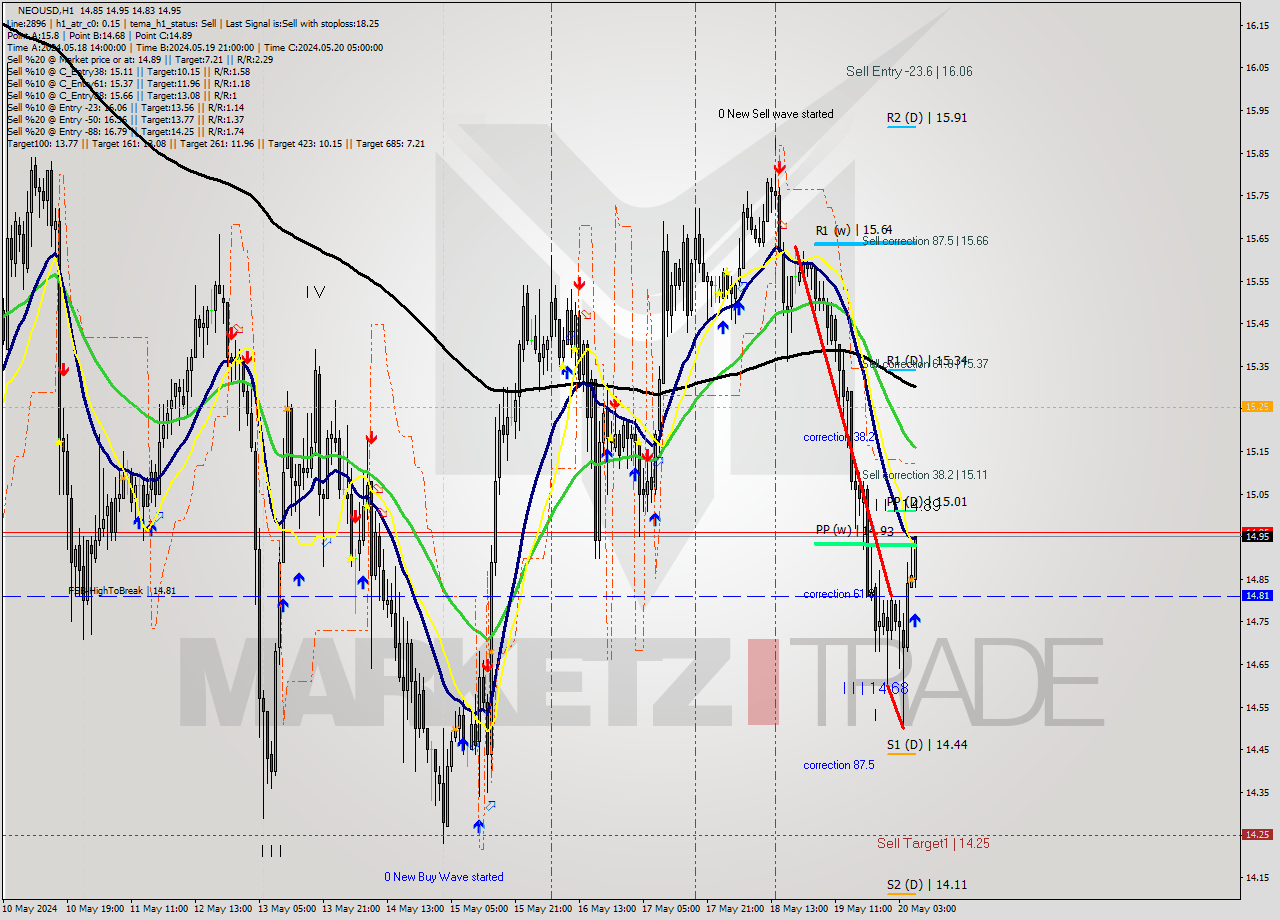Viewport: 1280px width, 920px height.
Task: Click the '13 May 21:00' time label
Action: (352, 909)
